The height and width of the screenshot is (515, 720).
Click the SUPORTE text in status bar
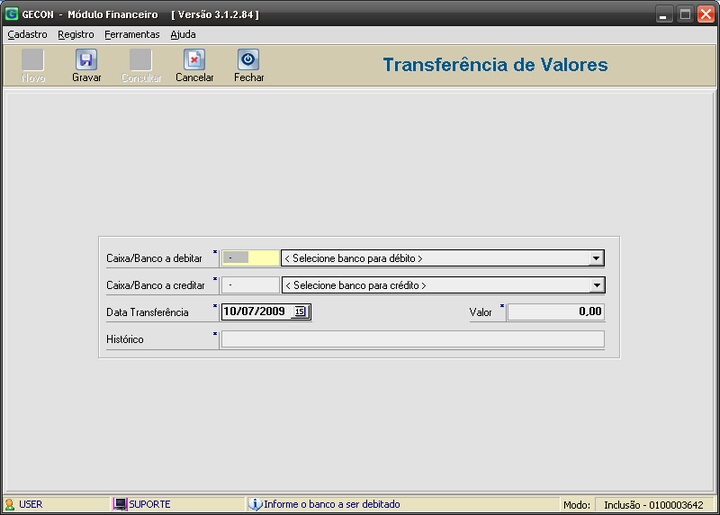(x=150, y=504)
